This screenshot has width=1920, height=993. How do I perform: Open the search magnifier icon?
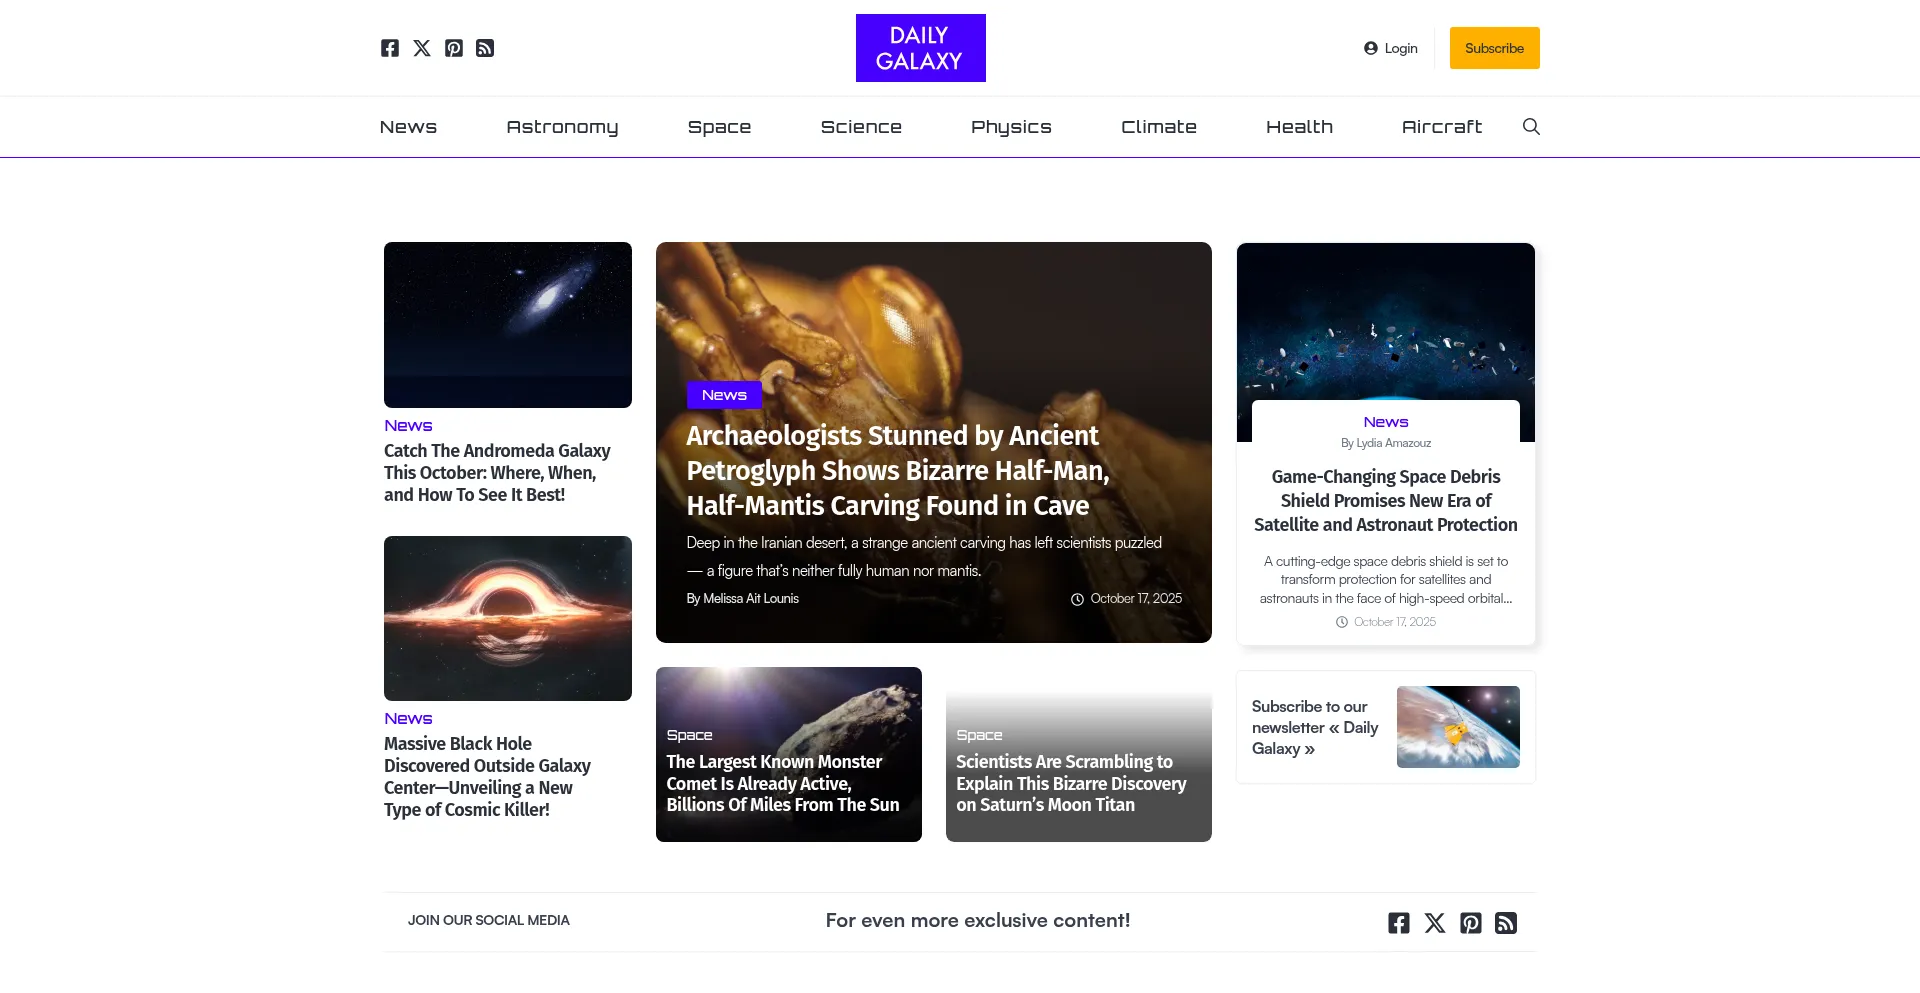[1531, 126]
